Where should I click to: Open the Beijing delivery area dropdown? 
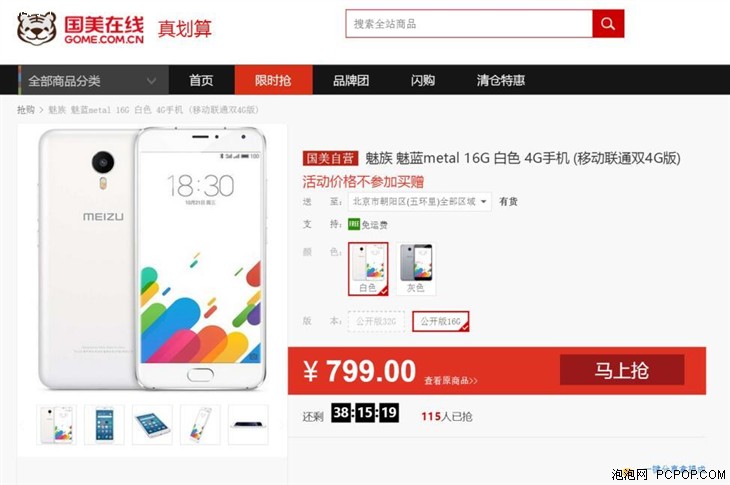(x=419, y=202)
